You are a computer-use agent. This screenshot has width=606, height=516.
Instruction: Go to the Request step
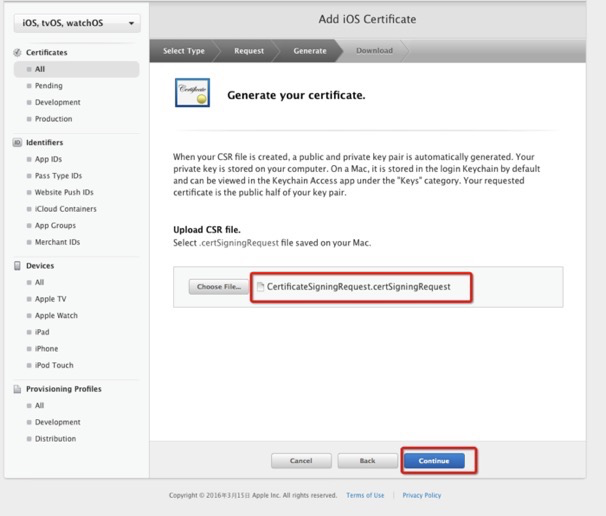(249, 50)
